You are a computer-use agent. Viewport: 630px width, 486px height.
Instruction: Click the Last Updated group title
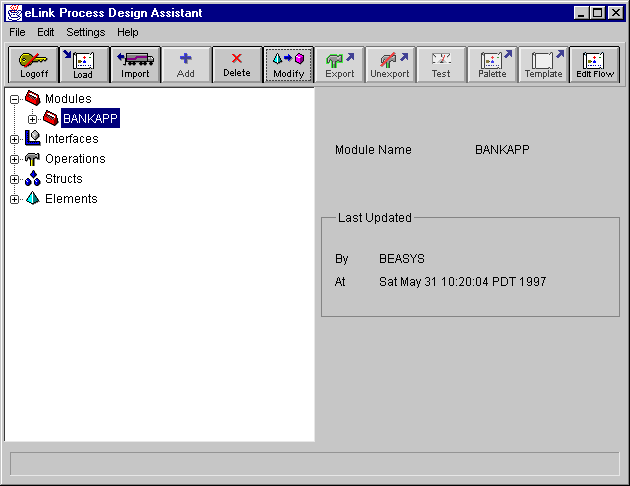[x=374, y=218]
